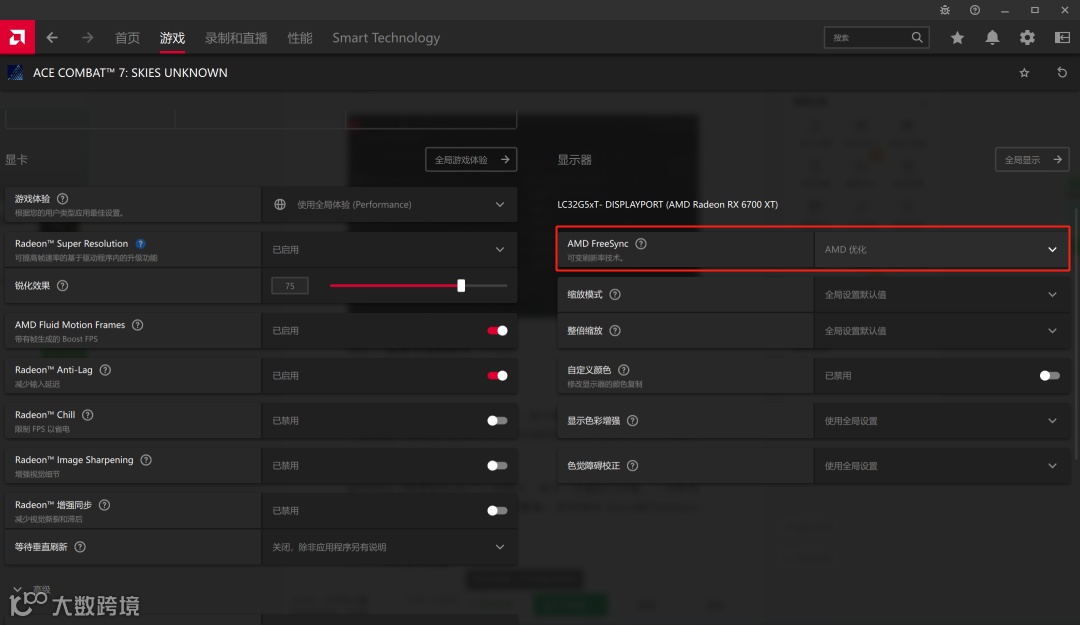Viewport: 1080px width, 625px height.
Task: Switch to Smart Technology tab
Action: pos(386,38)
